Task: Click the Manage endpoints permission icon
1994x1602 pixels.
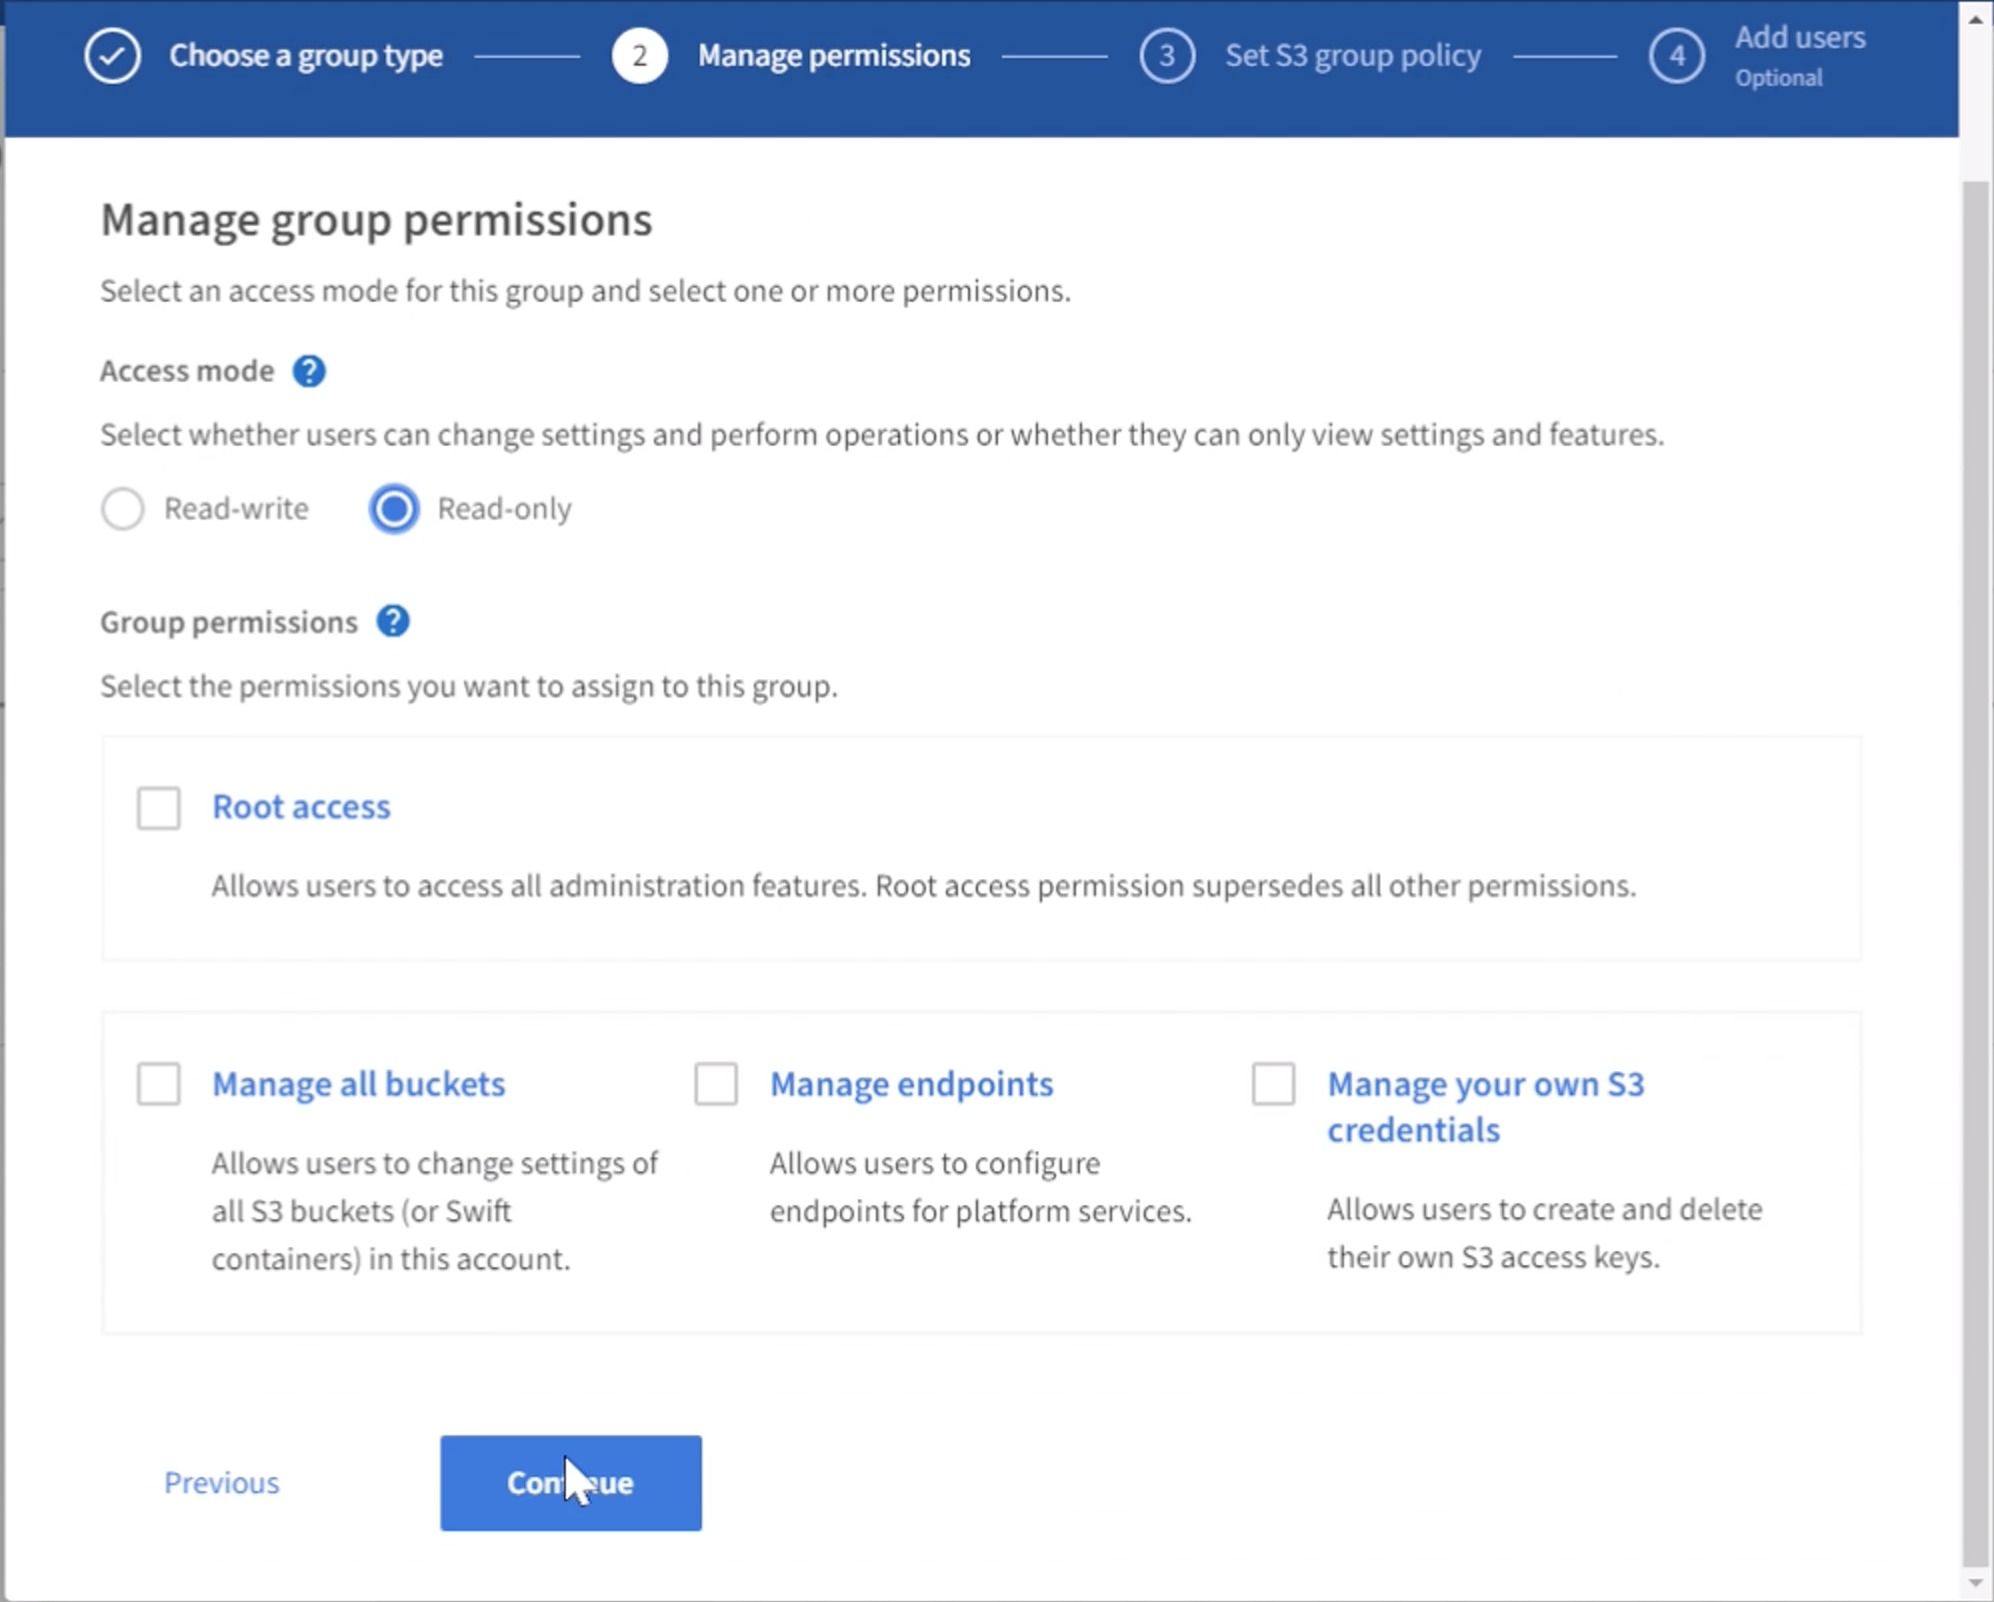Action: (713, 1082)
